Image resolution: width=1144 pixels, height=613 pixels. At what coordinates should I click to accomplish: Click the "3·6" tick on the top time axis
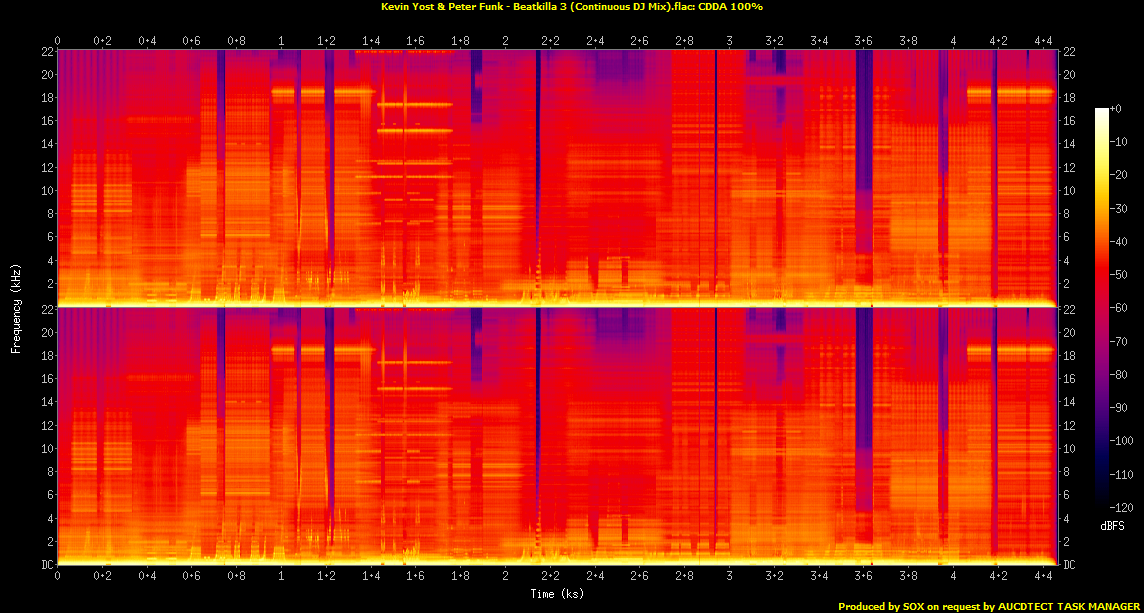[x=864, y=39]
